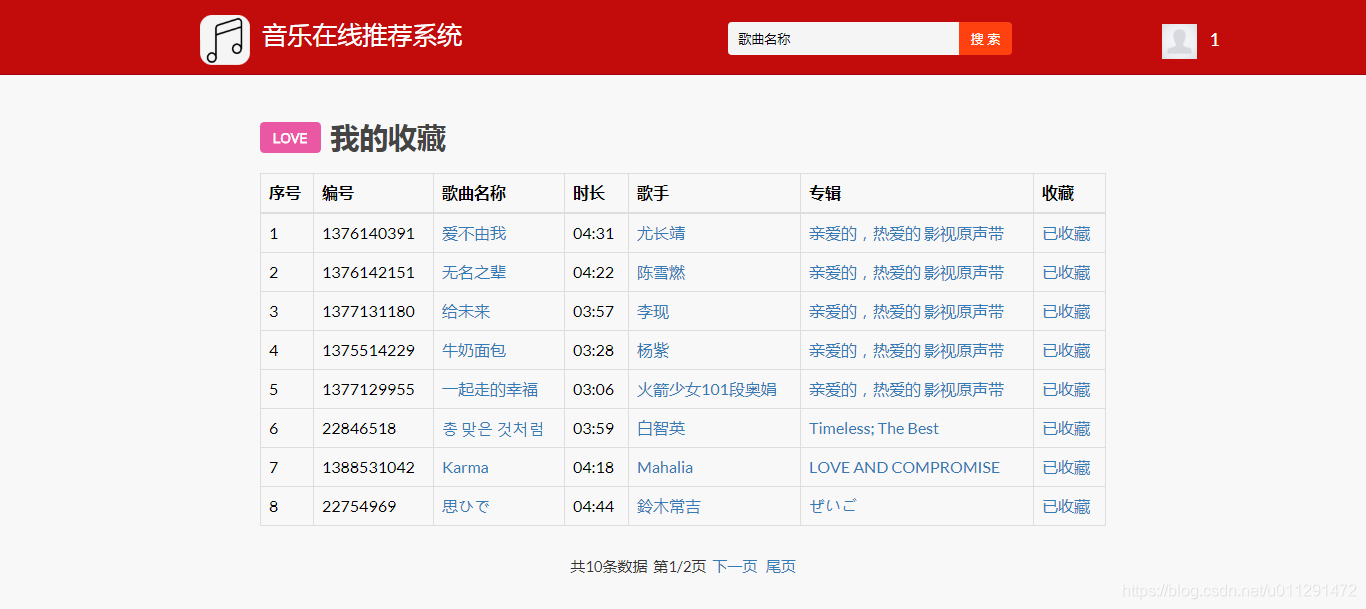This screenshot has height=609, width=1366.
Task: Select song ID 1376142151
Action: 368,273
